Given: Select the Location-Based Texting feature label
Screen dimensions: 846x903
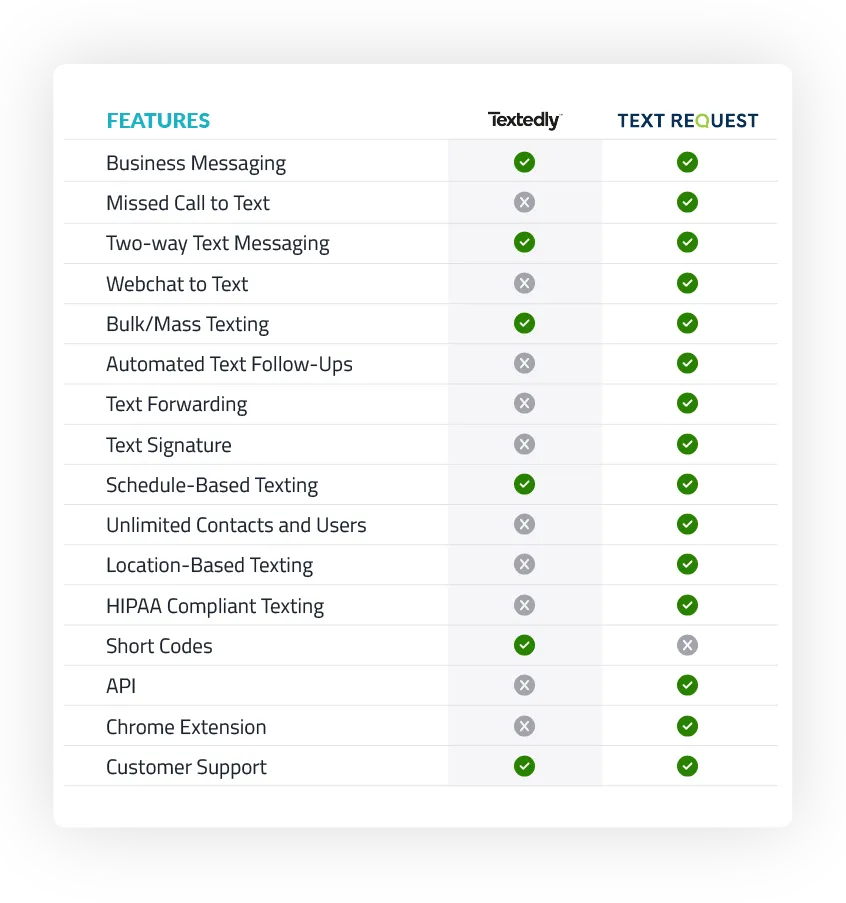Looking at the screenshot, I should click(210, 566).
